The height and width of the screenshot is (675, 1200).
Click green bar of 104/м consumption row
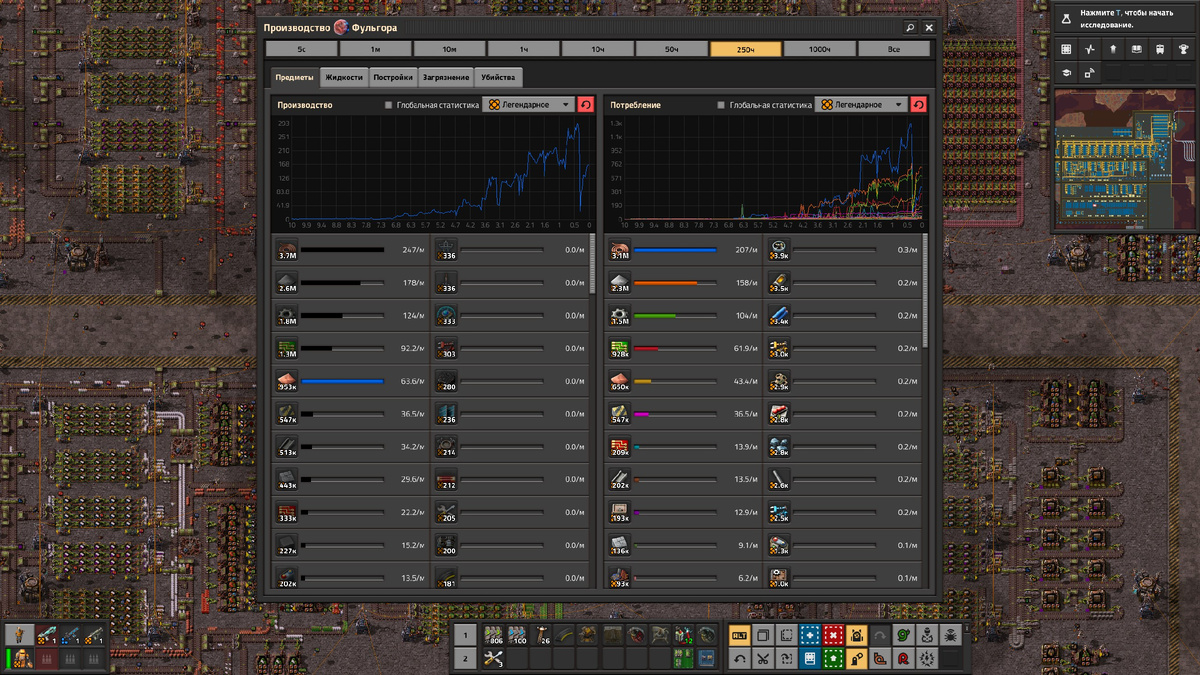655,316
